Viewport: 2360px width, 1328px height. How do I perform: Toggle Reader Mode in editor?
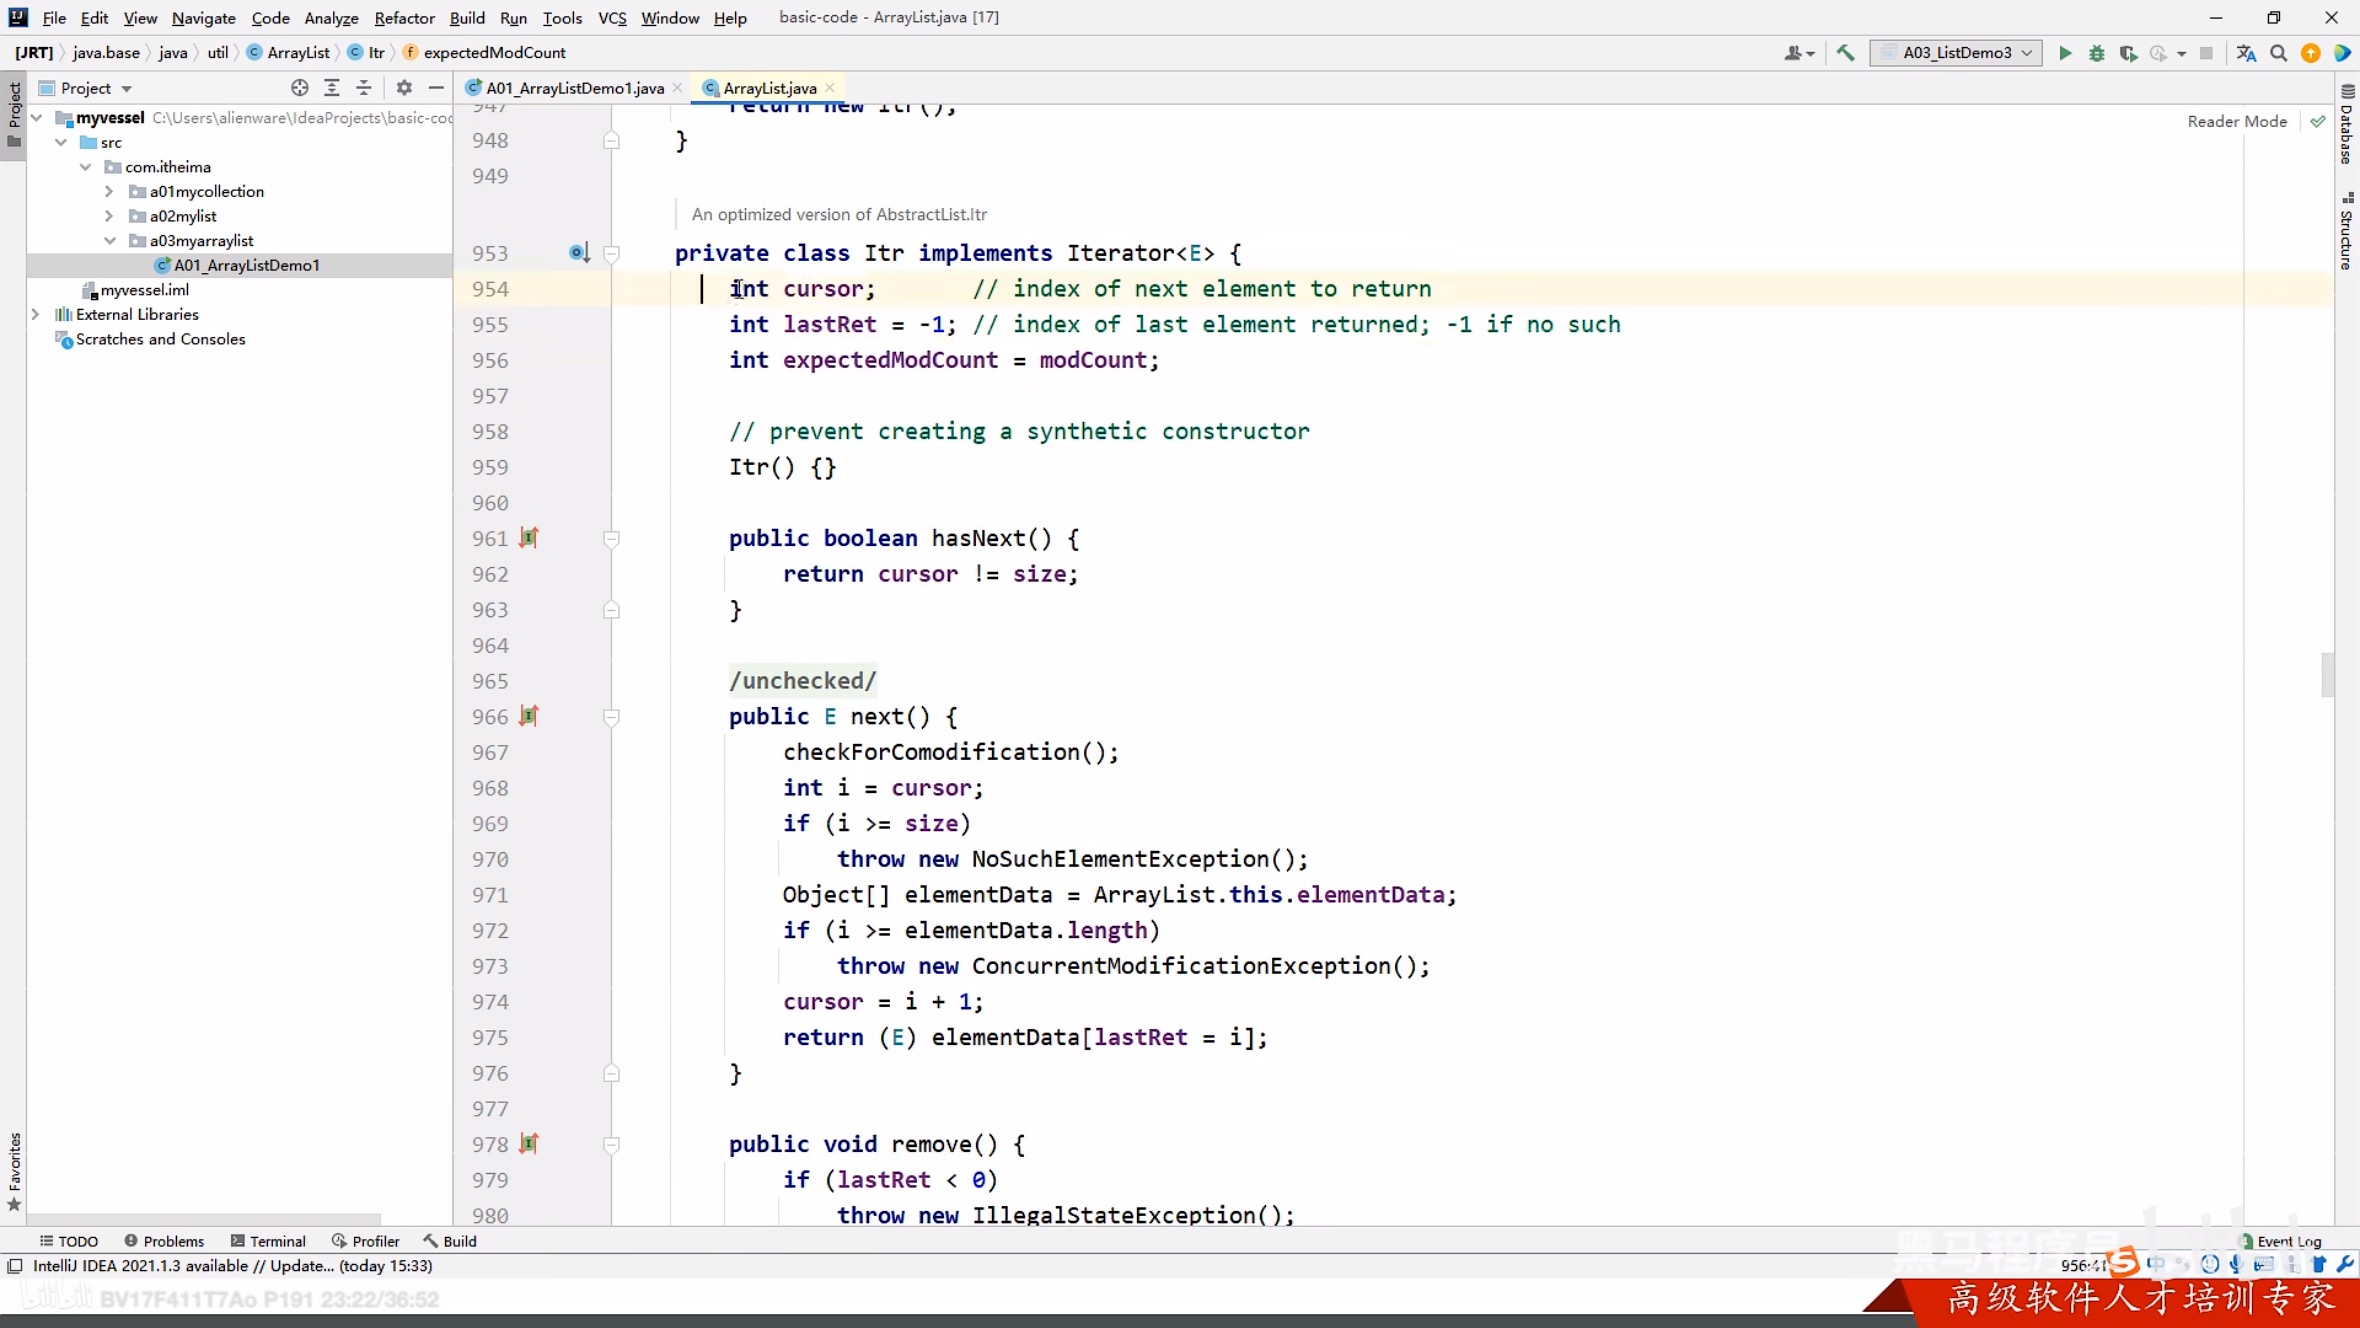(x=2236, y=121)
